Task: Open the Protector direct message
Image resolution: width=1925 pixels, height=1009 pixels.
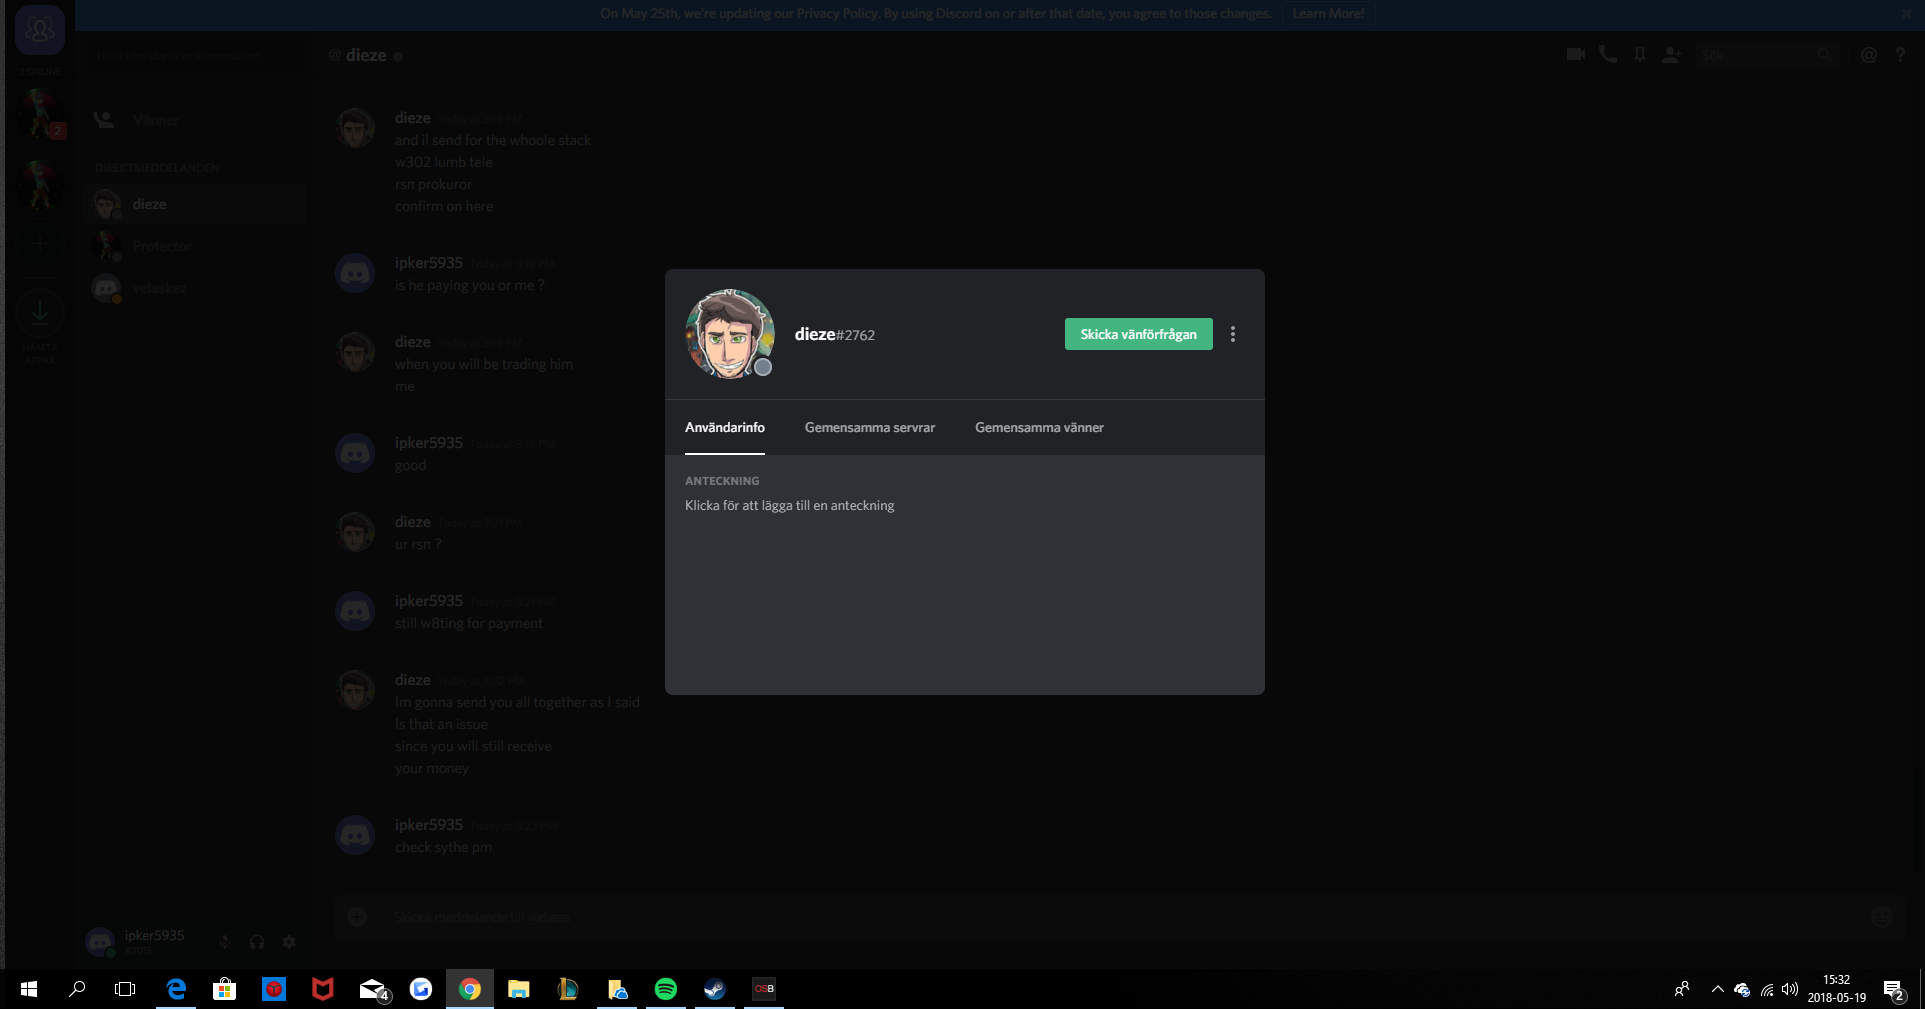Action: pos(195,246)
